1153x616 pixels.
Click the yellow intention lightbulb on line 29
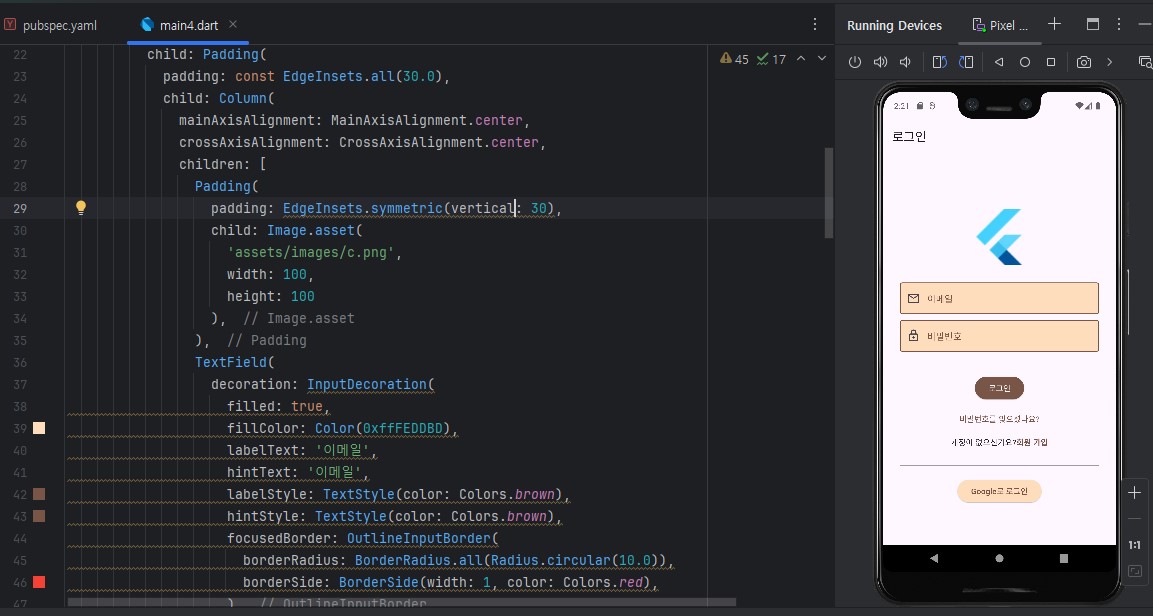click(x=81, y=207)
